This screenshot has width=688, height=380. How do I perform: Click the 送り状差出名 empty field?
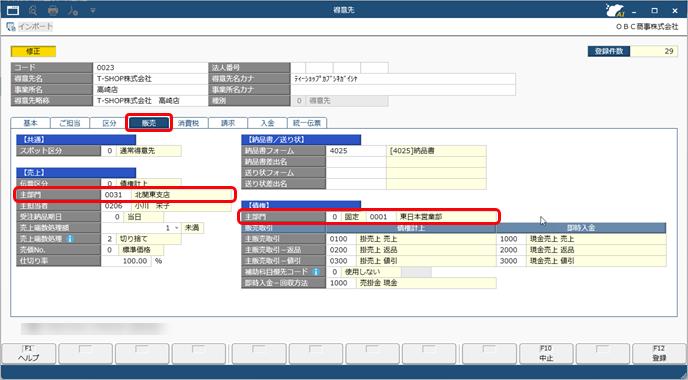point(356,184)
